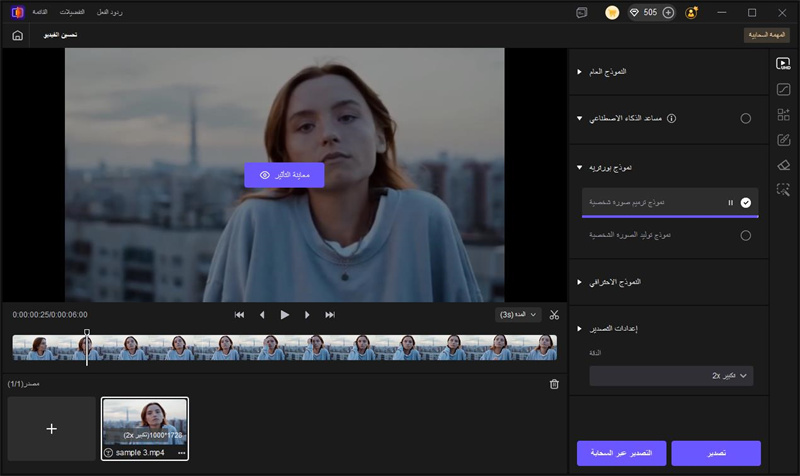Select the UHD video enhancer sidebar tool
800x476 pixels.
coord(784,63)
